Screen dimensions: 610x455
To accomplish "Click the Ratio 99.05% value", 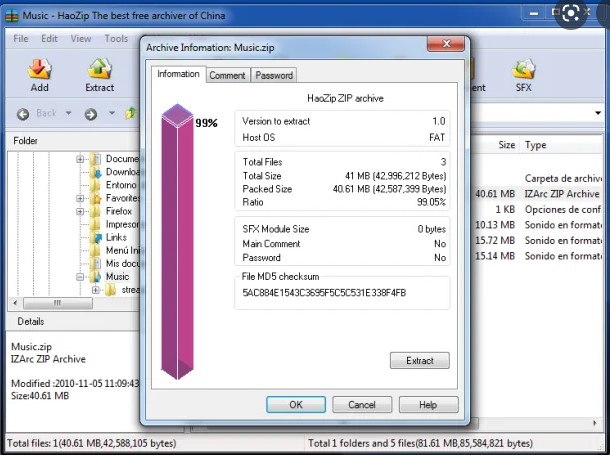I will [x=431, y=202].
